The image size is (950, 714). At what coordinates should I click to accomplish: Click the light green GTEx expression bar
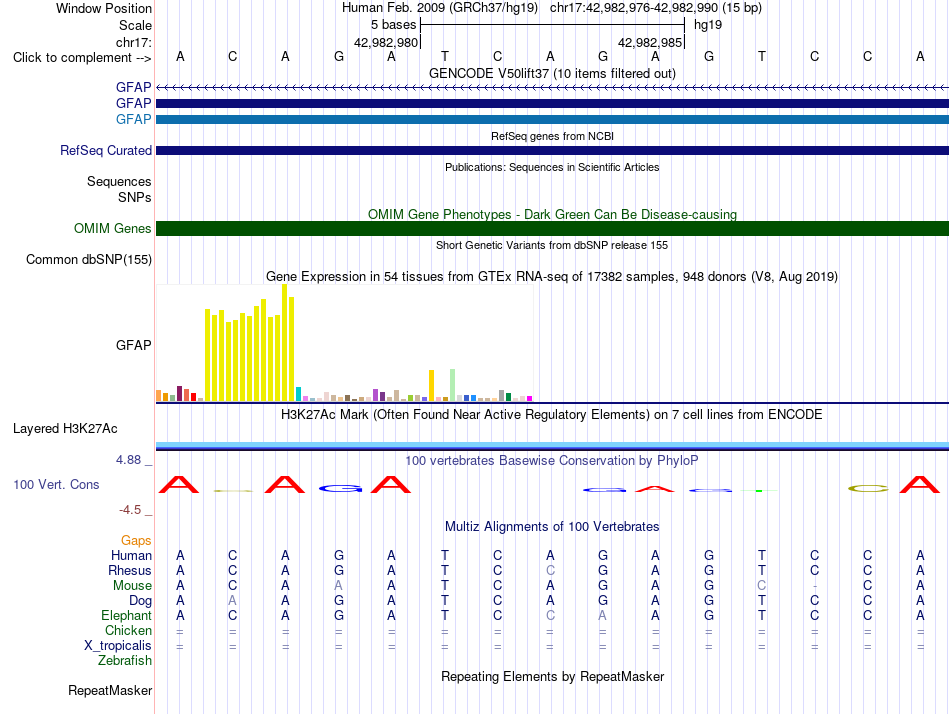coord(453,385)
